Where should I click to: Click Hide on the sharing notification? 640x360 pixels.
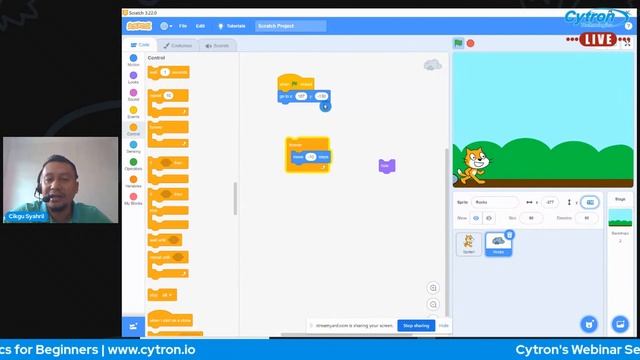pyautogui.click(x=444, y=326)
